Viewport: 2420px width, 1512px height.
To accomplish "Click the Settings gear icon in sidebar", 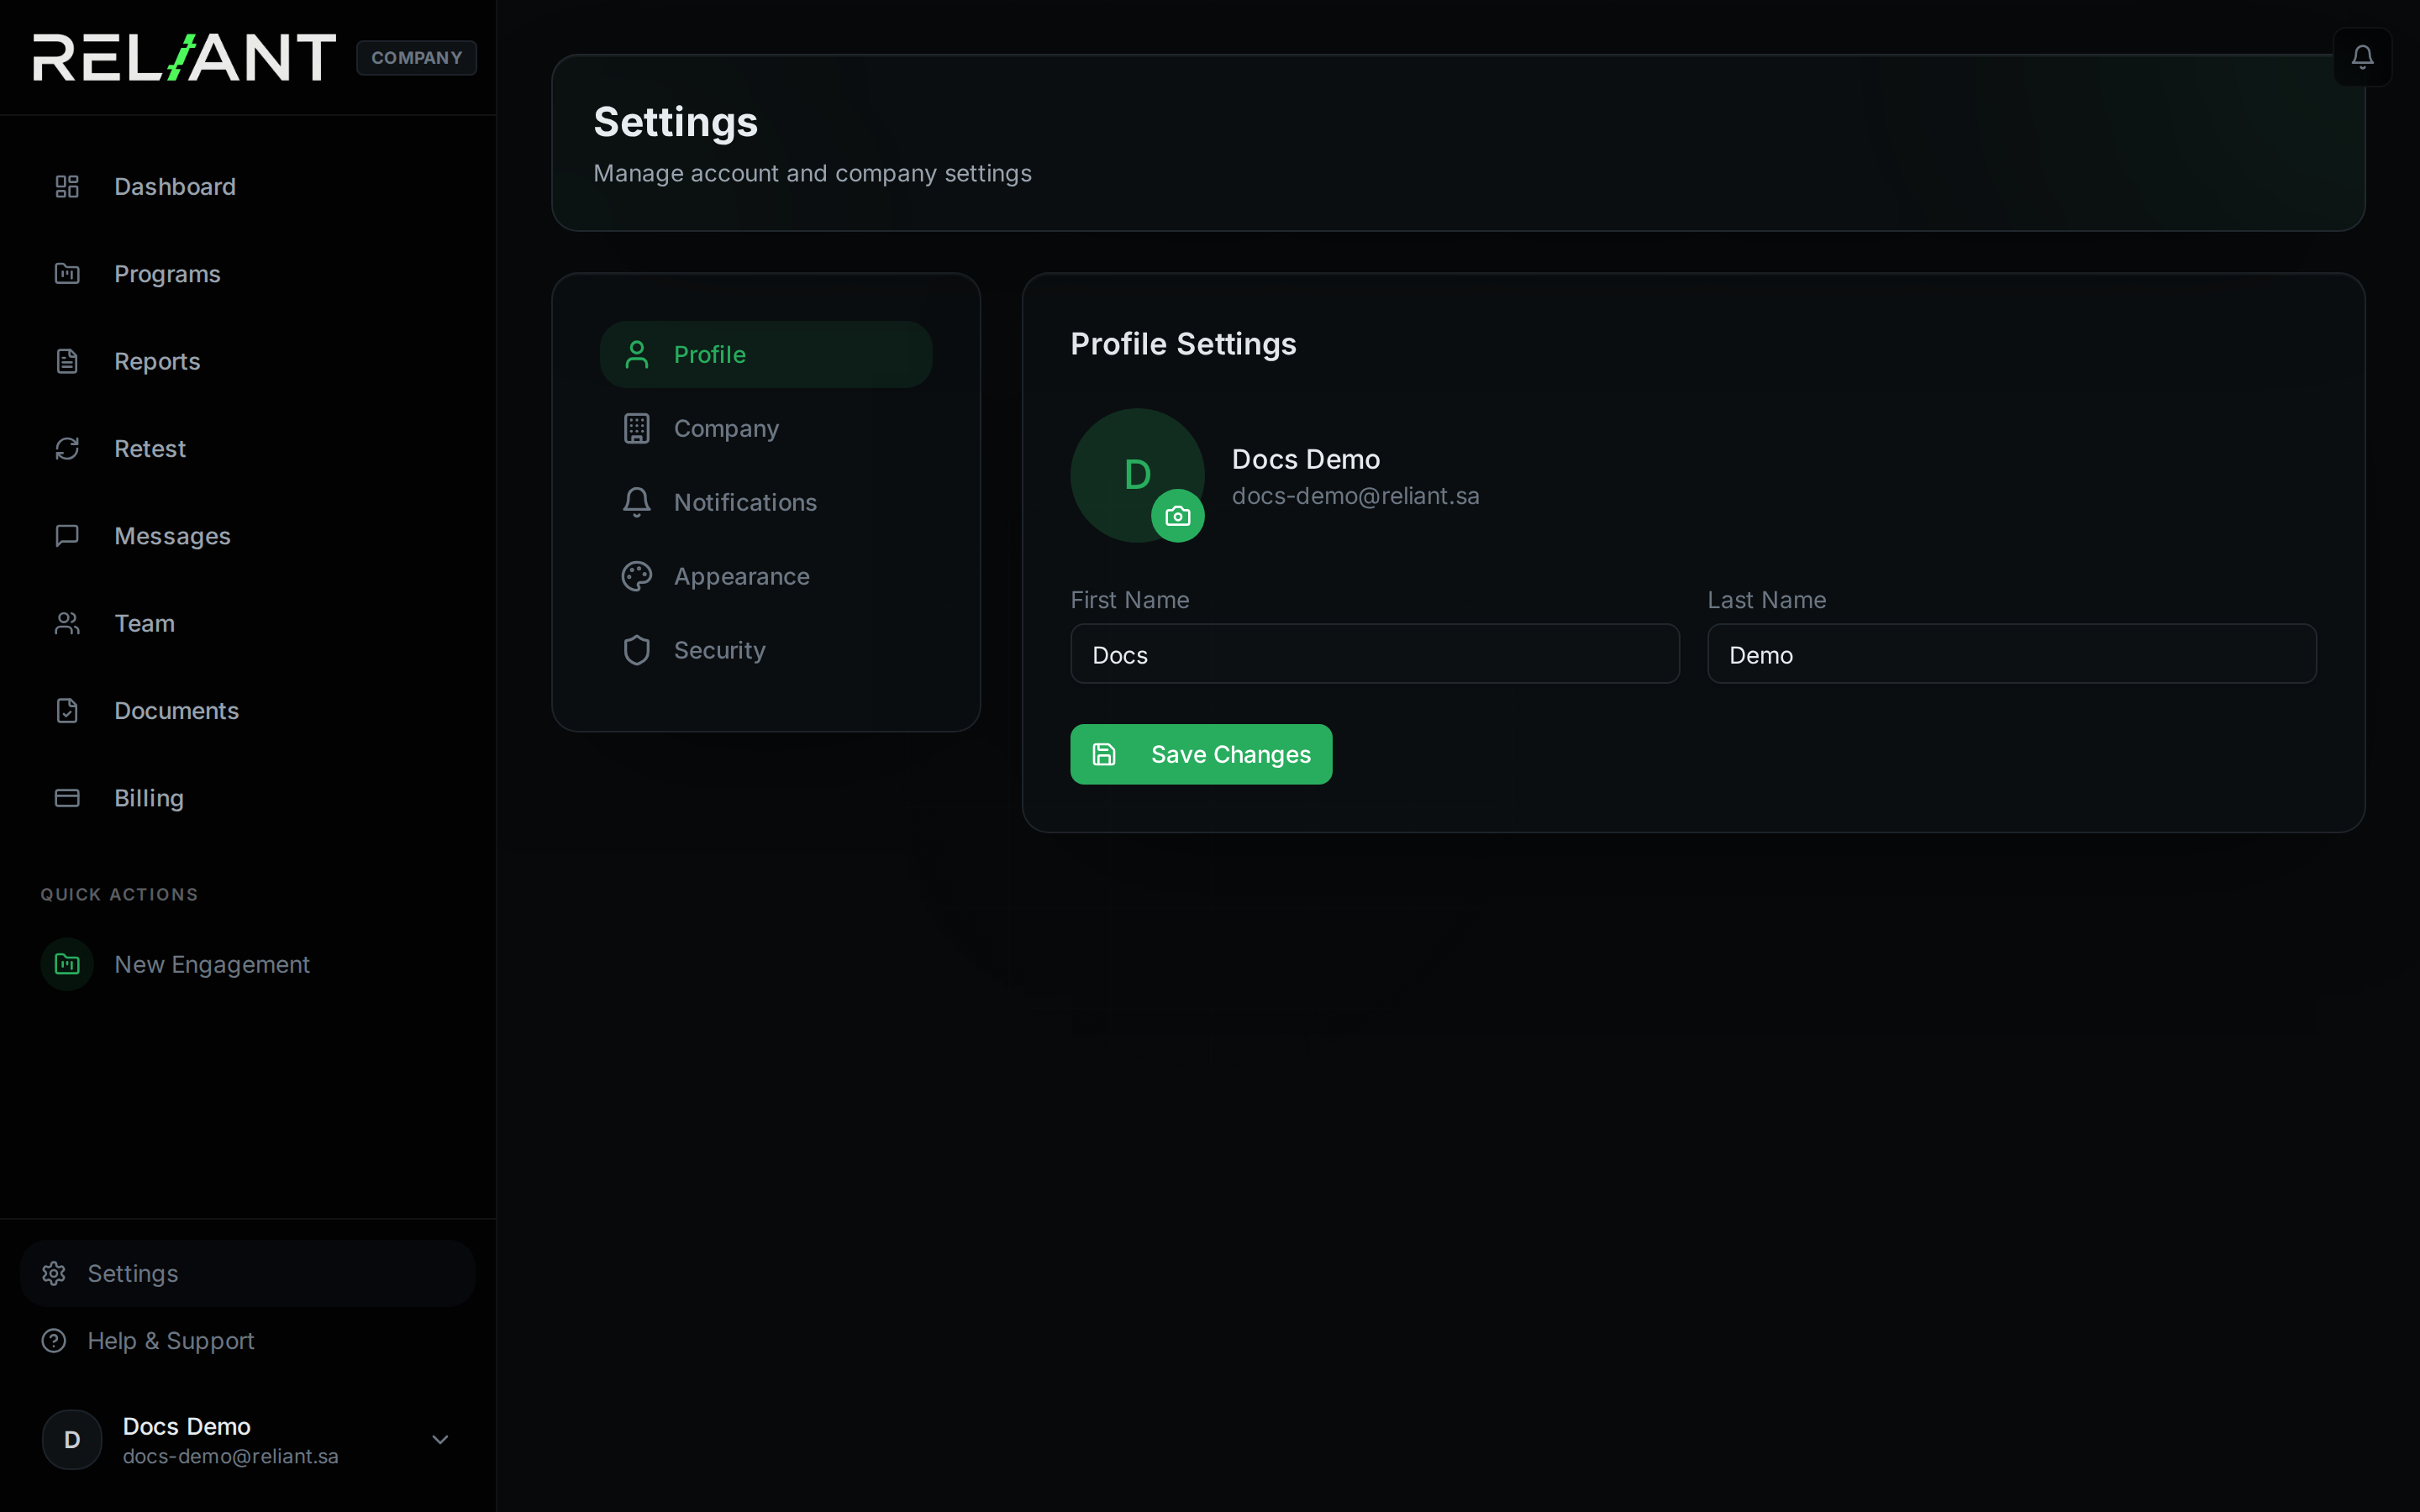I will 54,1273.
